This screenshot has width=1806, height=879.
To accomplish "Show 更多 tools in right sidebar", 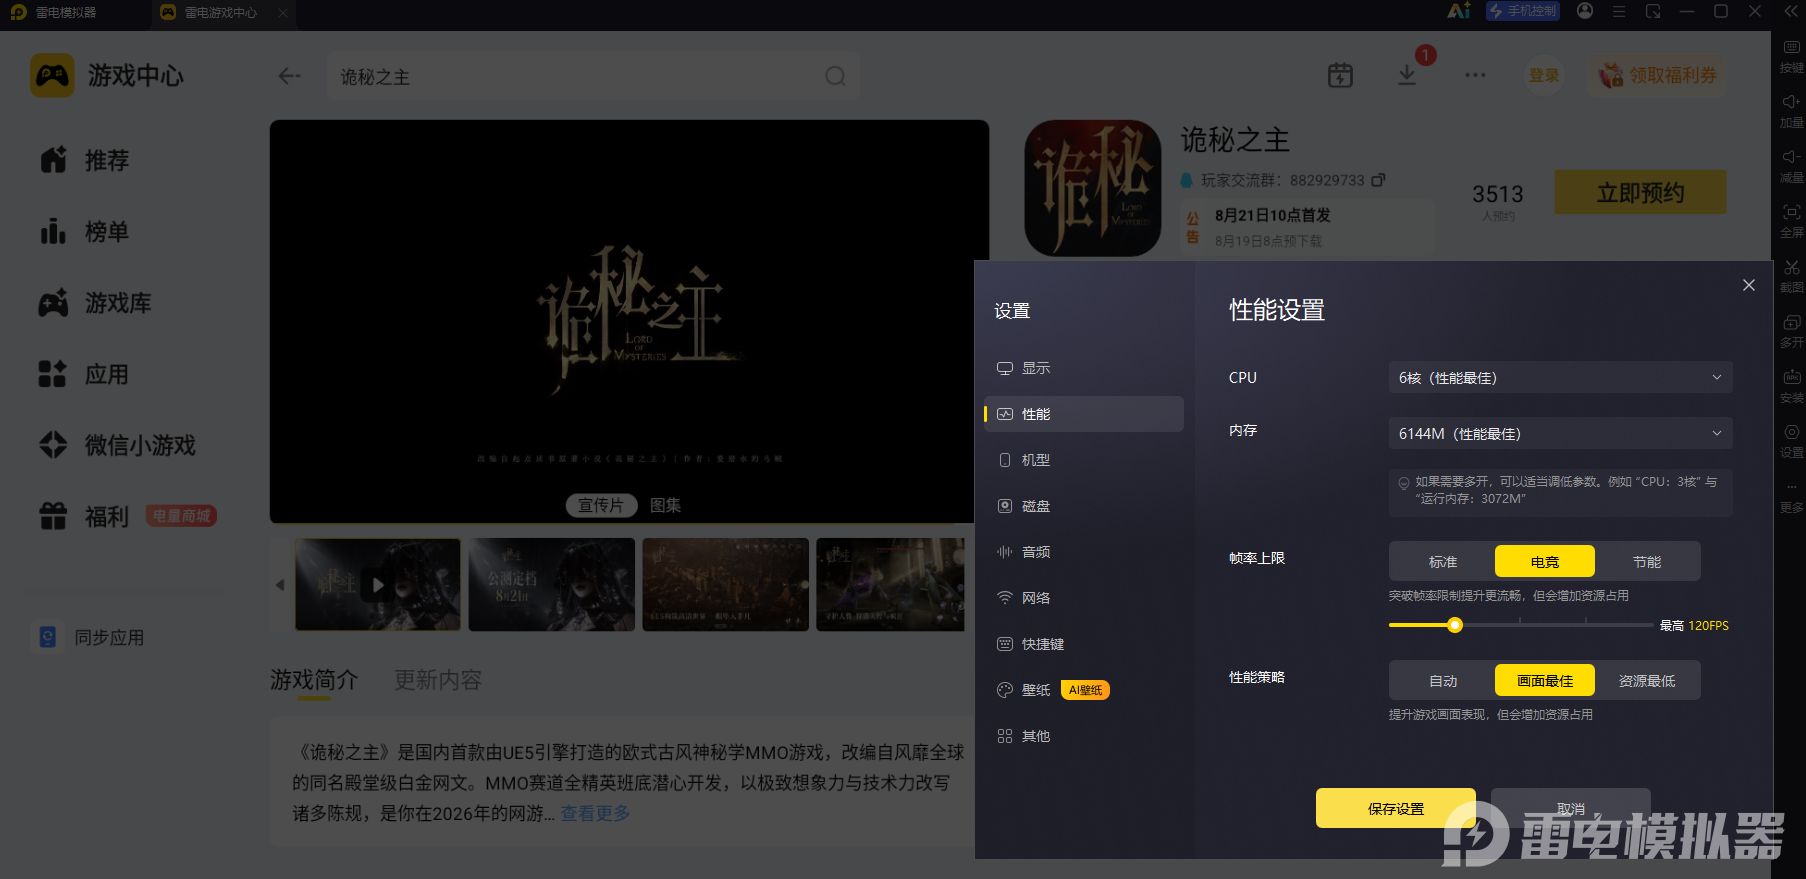I will pos(1791,496).
